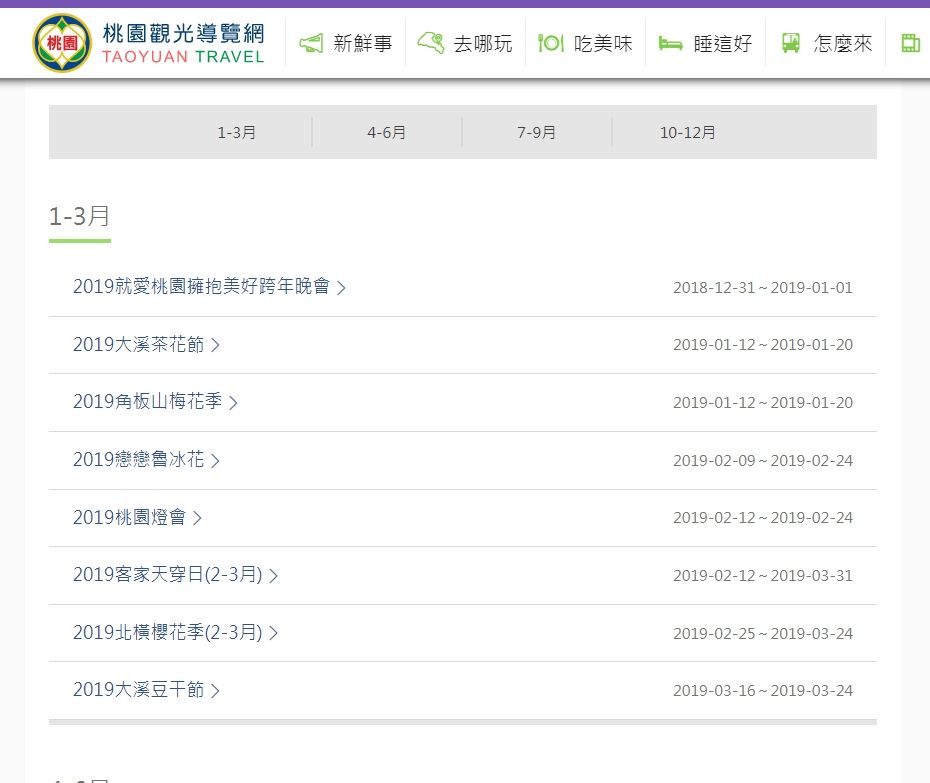Click the Taoyuan Travel circular logo emblem
930x783 pixels.
62,43
